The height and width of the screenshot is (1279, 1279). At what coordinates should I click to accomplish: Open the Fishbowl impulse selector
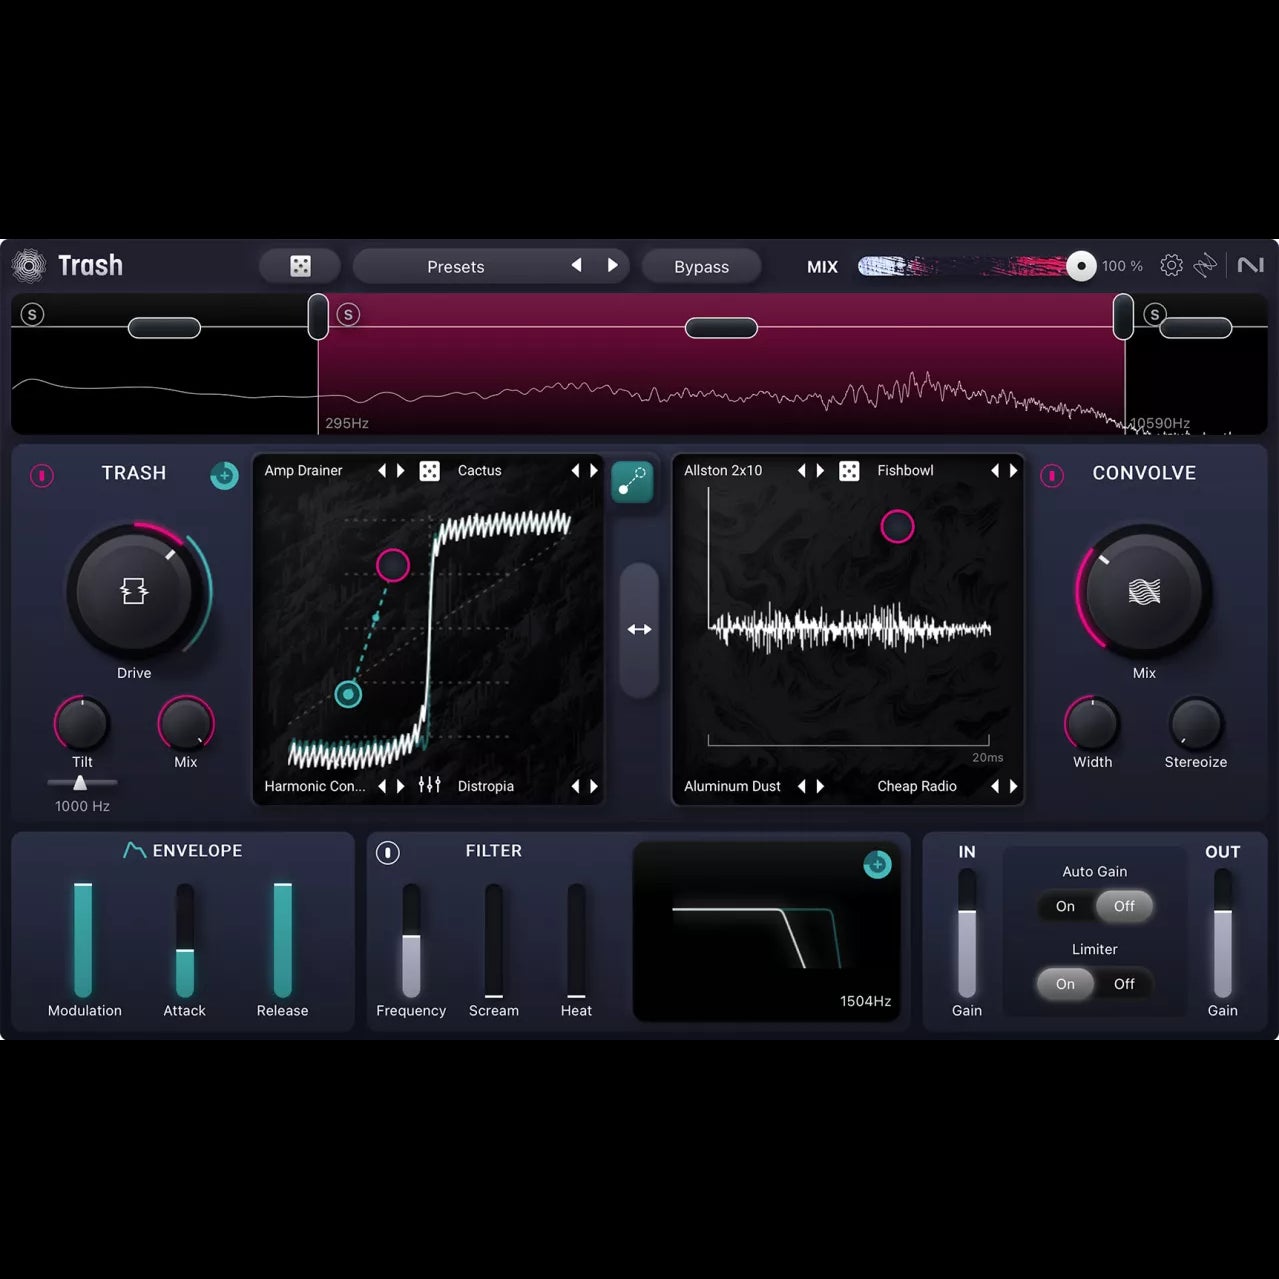coord(905,470)
